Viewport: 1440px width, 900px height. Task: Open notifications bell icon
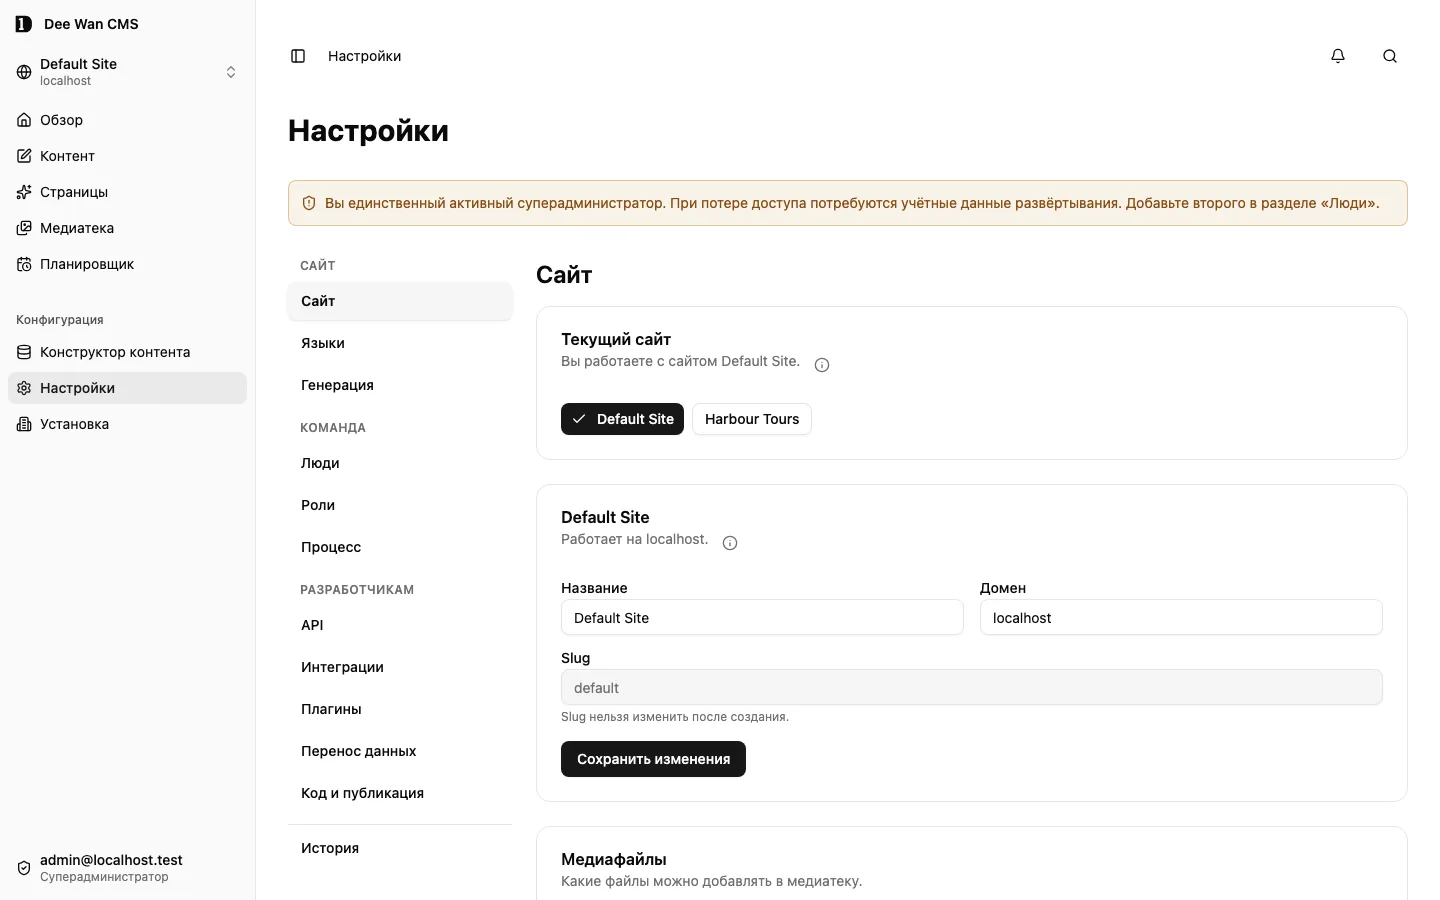tap(1338, 56)
